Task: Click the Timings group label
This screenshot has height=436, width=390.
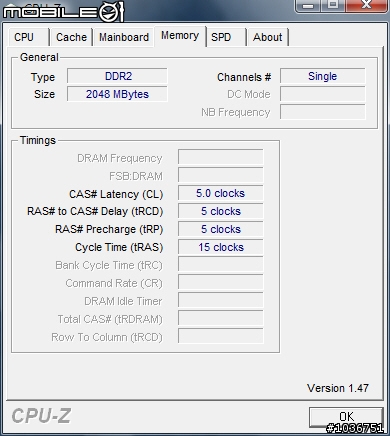Action: click(38, 140)
